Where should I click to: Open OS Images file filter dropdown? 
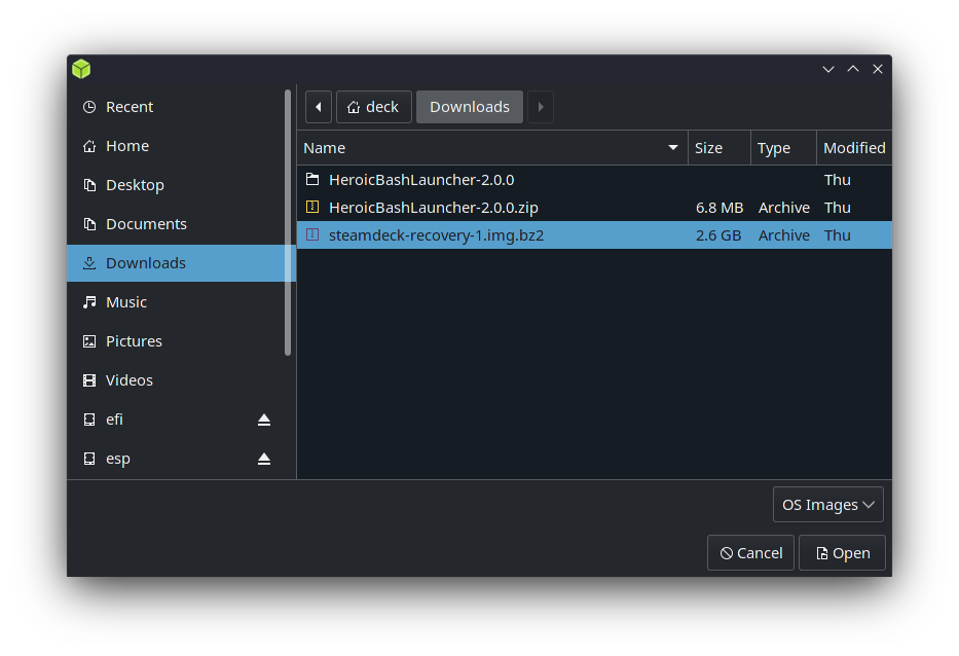(828, 504)
